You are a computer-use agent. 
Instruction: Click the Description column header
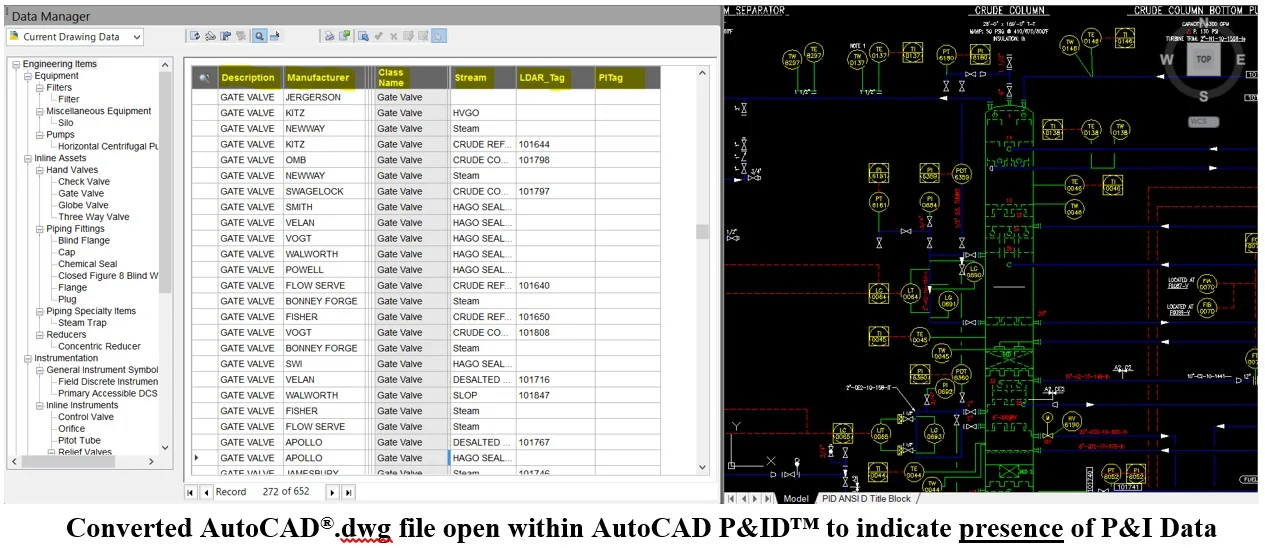(x=249, y=78)
